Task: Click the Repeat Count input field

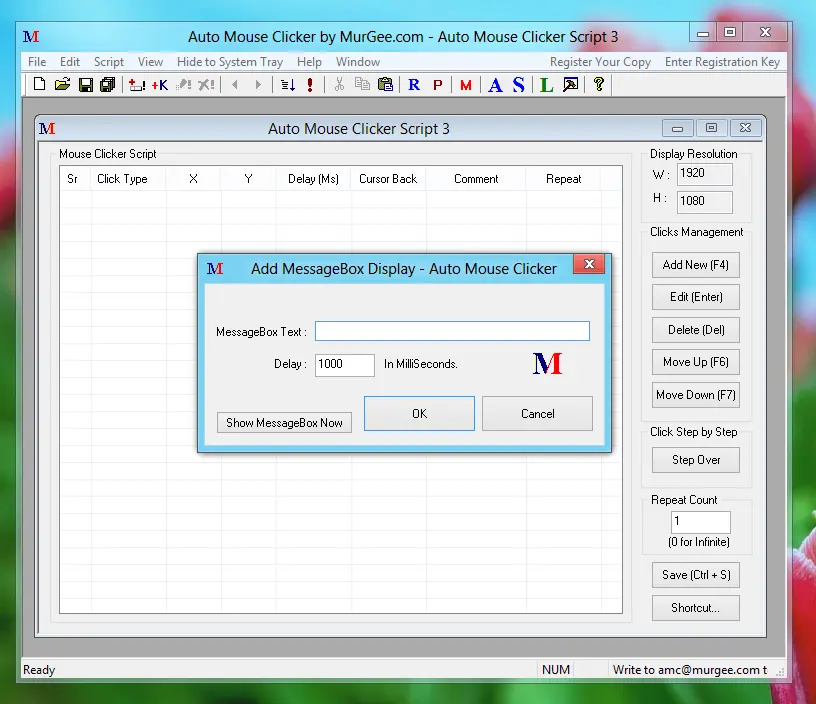Action: tap(700, 522)
